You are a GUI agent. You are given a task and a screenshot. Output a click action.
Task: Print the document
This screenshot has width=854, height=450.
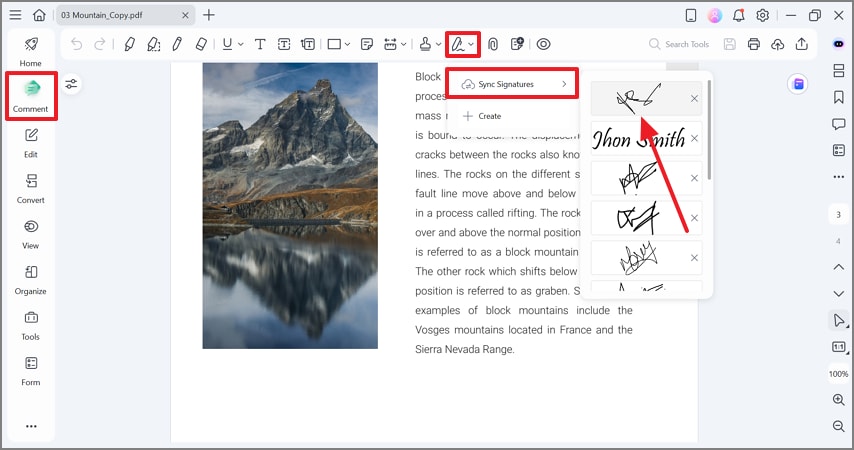click(754, 44)
